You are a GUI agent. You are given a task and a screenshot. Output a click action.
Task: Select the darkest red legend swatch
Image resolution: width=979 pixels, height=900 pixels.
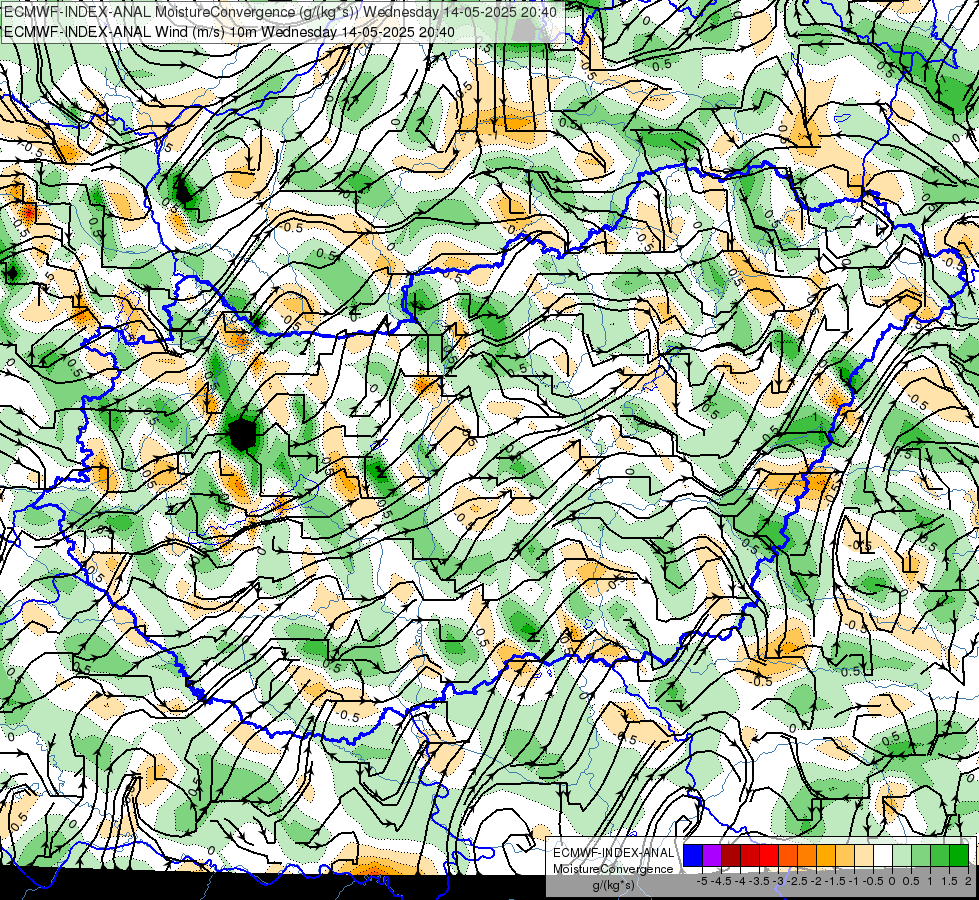coord(731,855)
